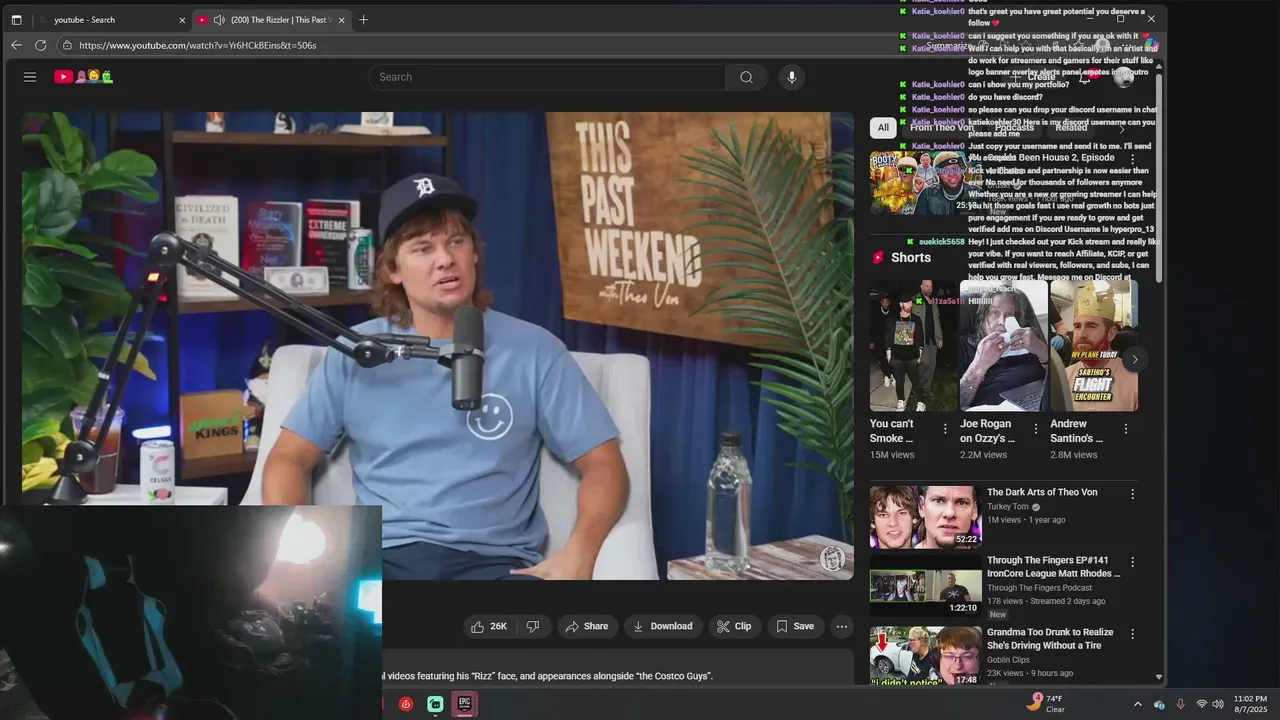
Task: Open the volume speaker tray icon
Action: pyautogui.click(x=1218, y=704)
